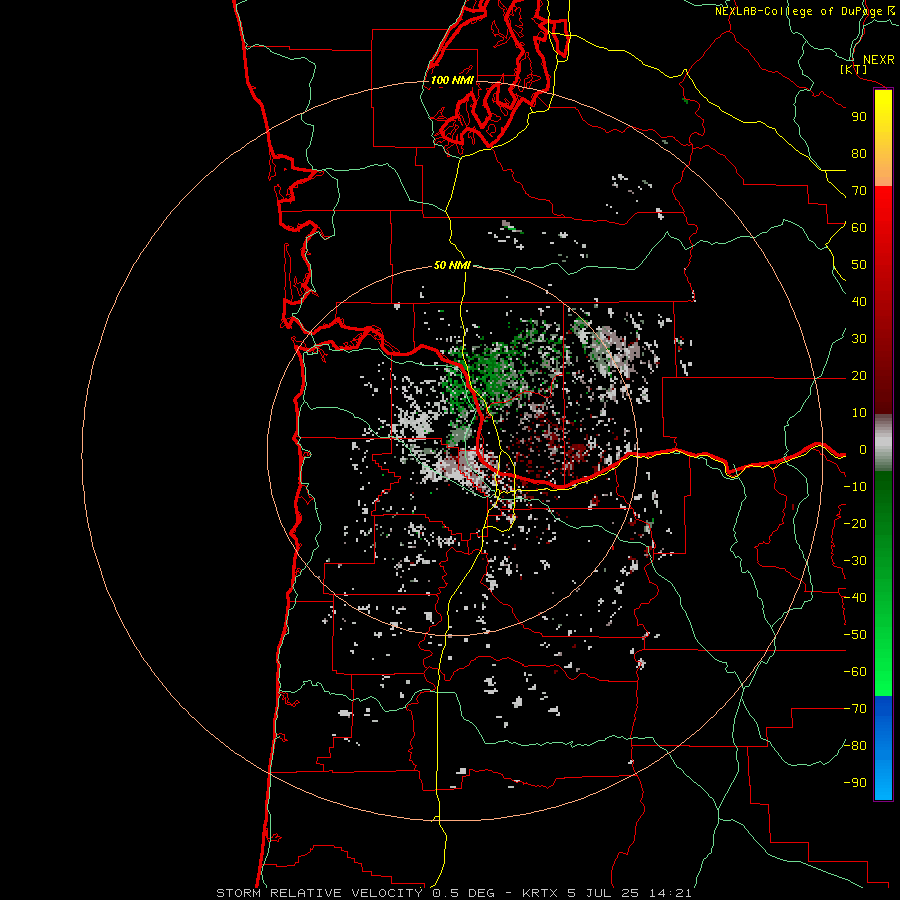900x900 pixels.
Task: Click the 100 NMI range ring label
Action: pyautogui.click(x=452, y=80)
